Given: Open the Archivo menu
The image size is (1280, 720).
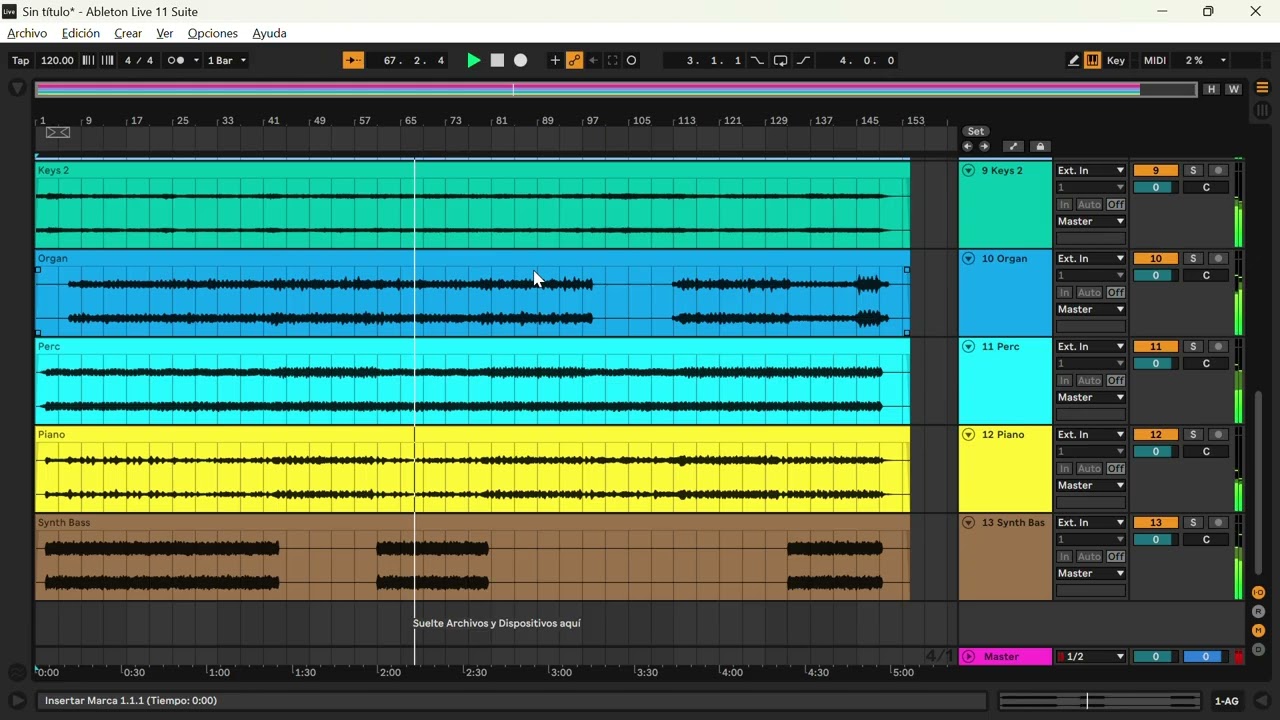Looking at the screenshot, I should [27, 33].
